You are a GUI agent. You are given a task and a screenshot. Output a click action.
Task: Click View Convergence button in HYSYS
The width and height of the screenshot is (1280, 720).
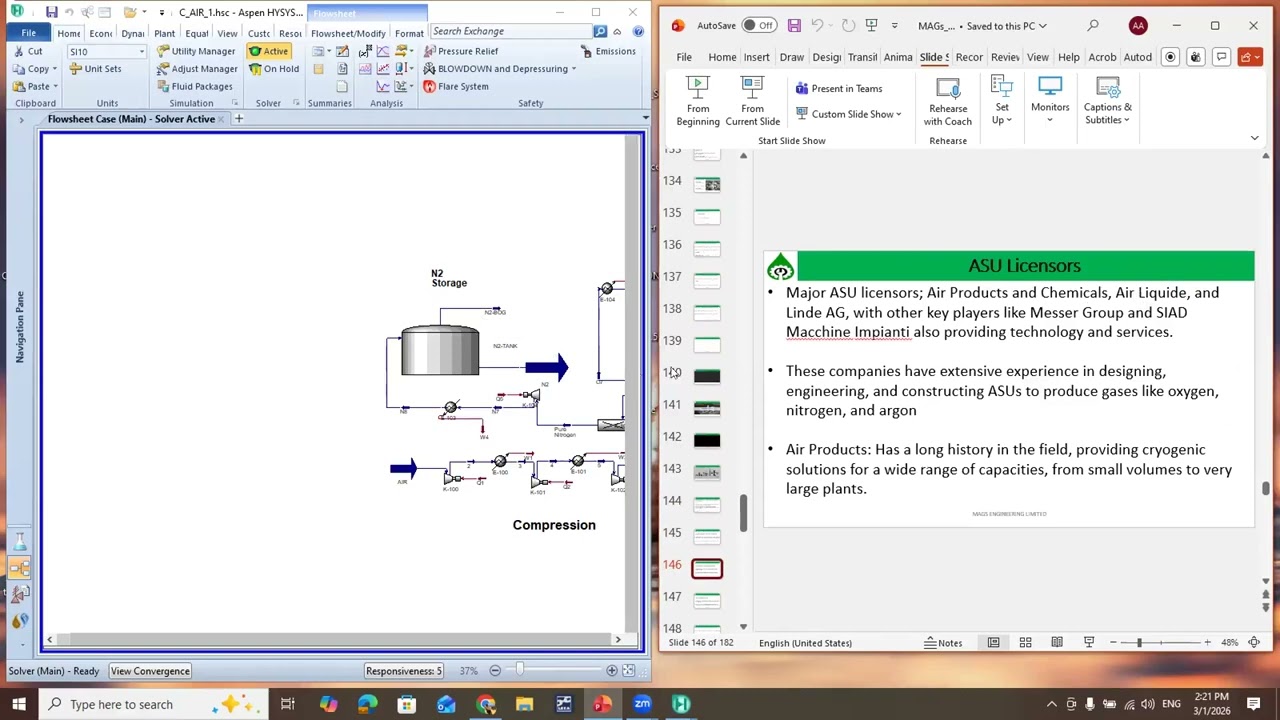pyautogui.click(x=150, y=671)
